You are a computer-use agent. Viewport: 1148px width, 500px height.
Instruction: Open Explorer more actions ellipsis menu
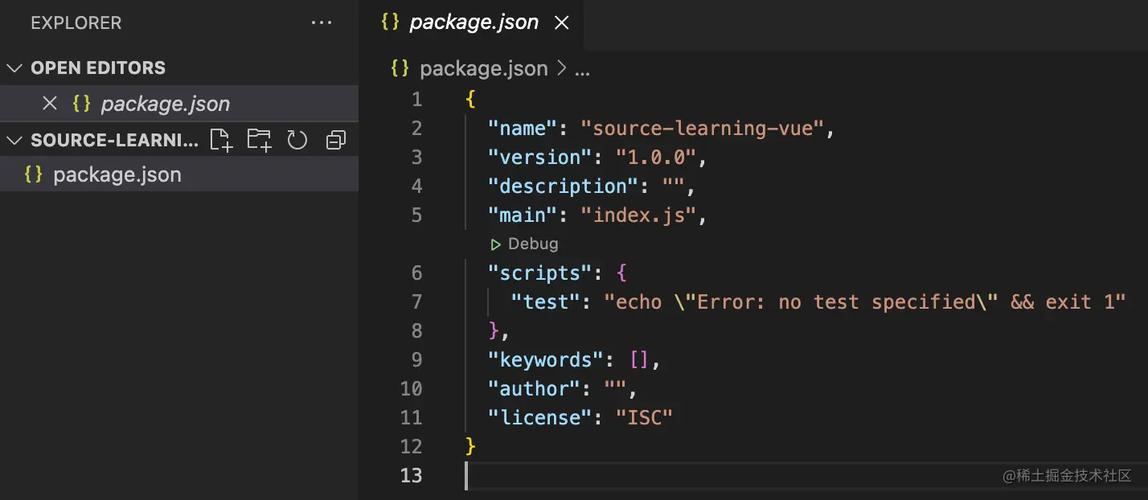(x=321, y=22)
